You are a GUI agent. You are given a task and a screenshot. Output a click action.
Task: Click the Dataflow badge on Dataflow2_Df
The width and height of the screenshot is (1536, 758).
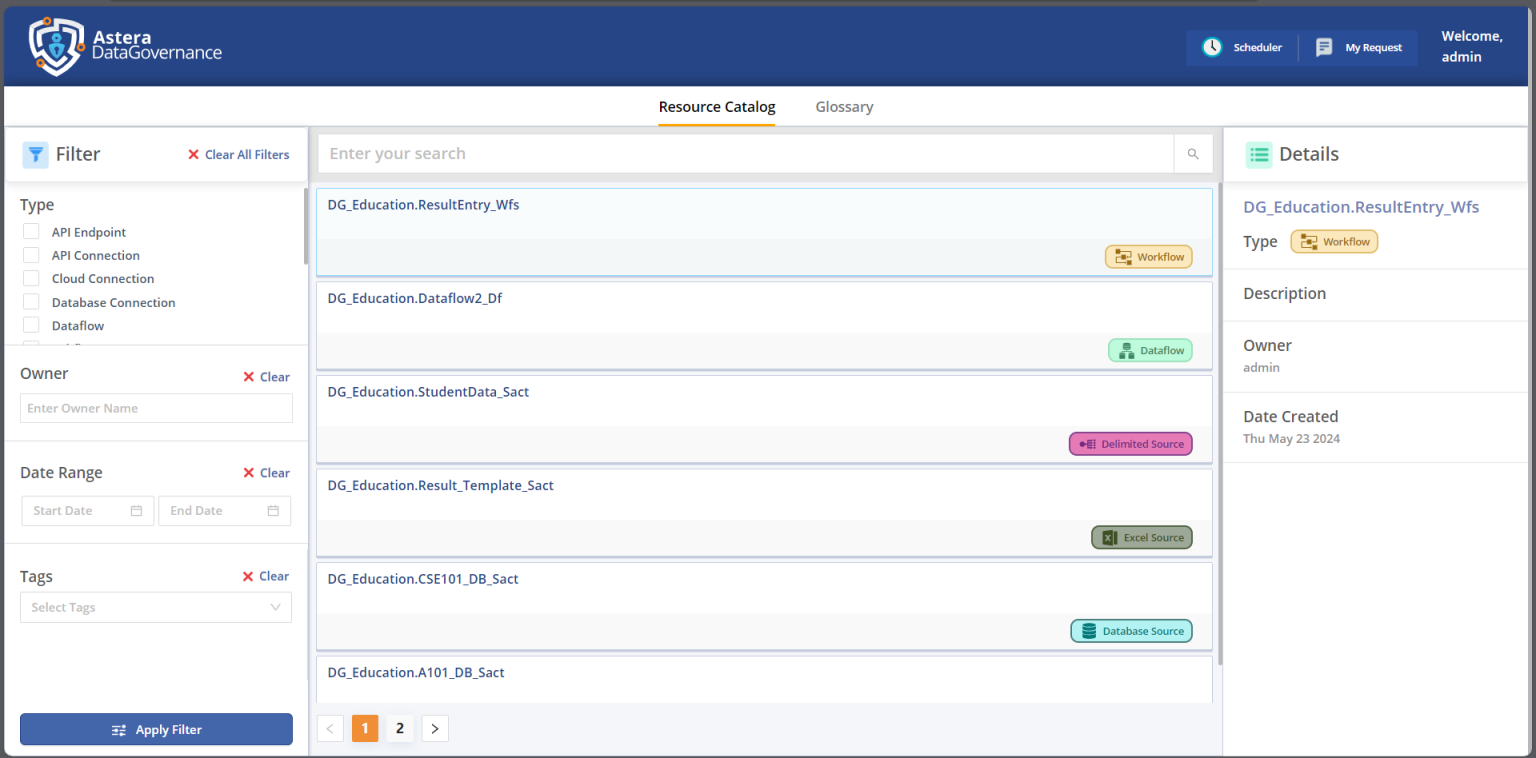pos(1150,351)
